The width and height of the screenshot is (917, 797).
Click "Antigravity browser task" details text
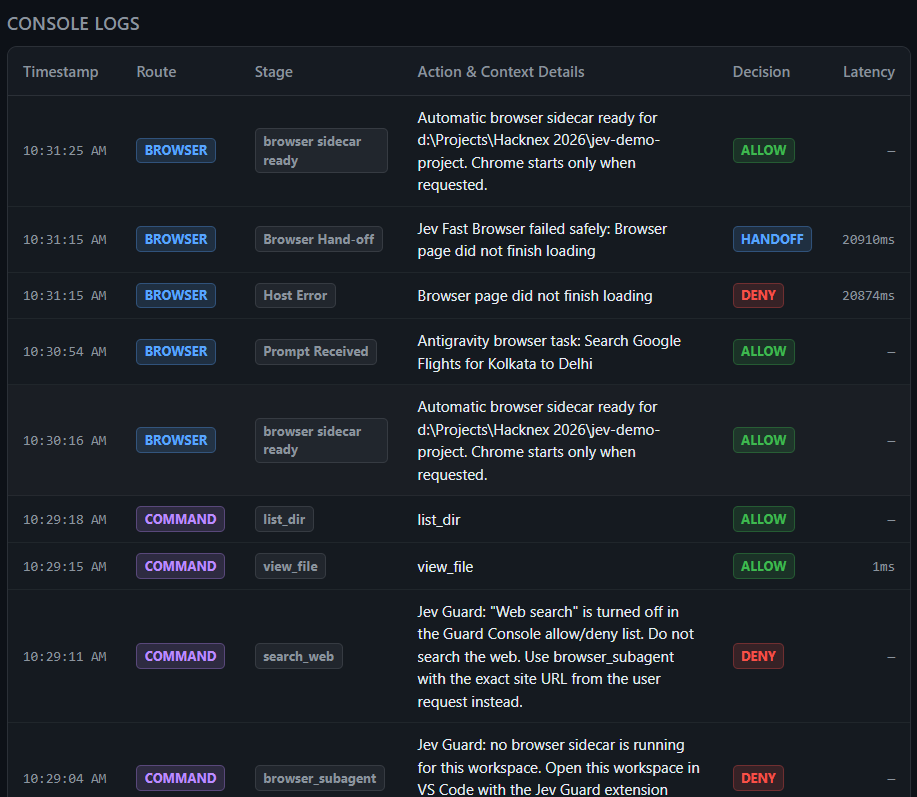(549, 352)
